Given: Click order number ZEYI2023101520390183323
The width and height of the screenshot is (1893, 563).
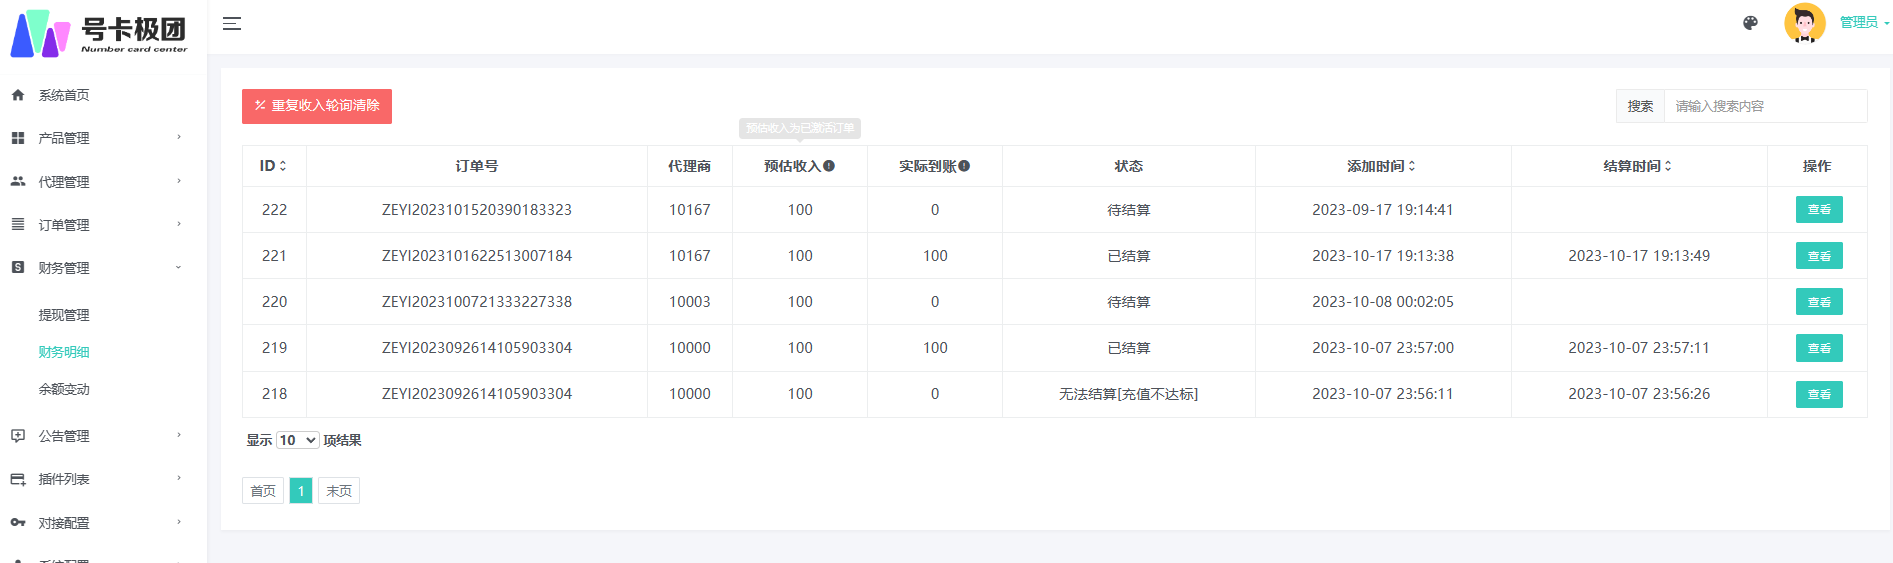Looking at the screenshot, I should tap(477, 210).
